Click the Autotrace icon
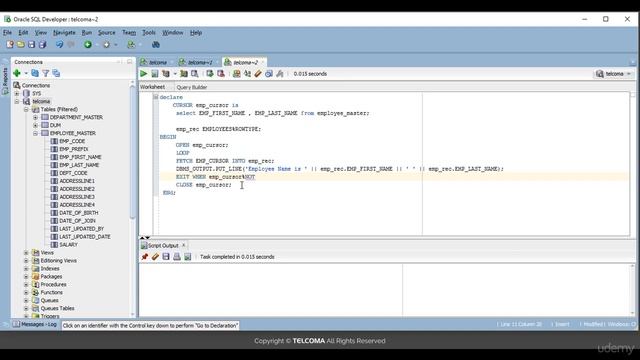The image size is (640, 360). [184, 74]
